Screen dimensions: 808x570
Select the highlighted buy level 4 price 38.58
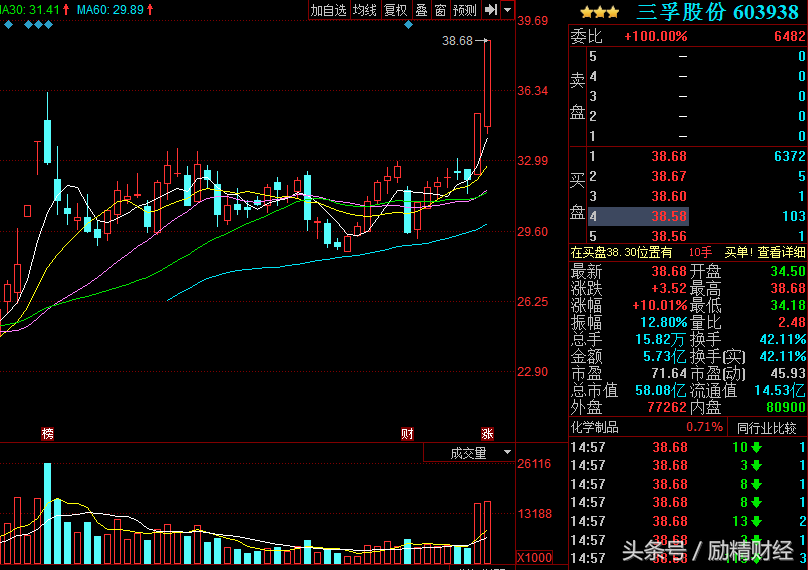click(x=669, y=216)
